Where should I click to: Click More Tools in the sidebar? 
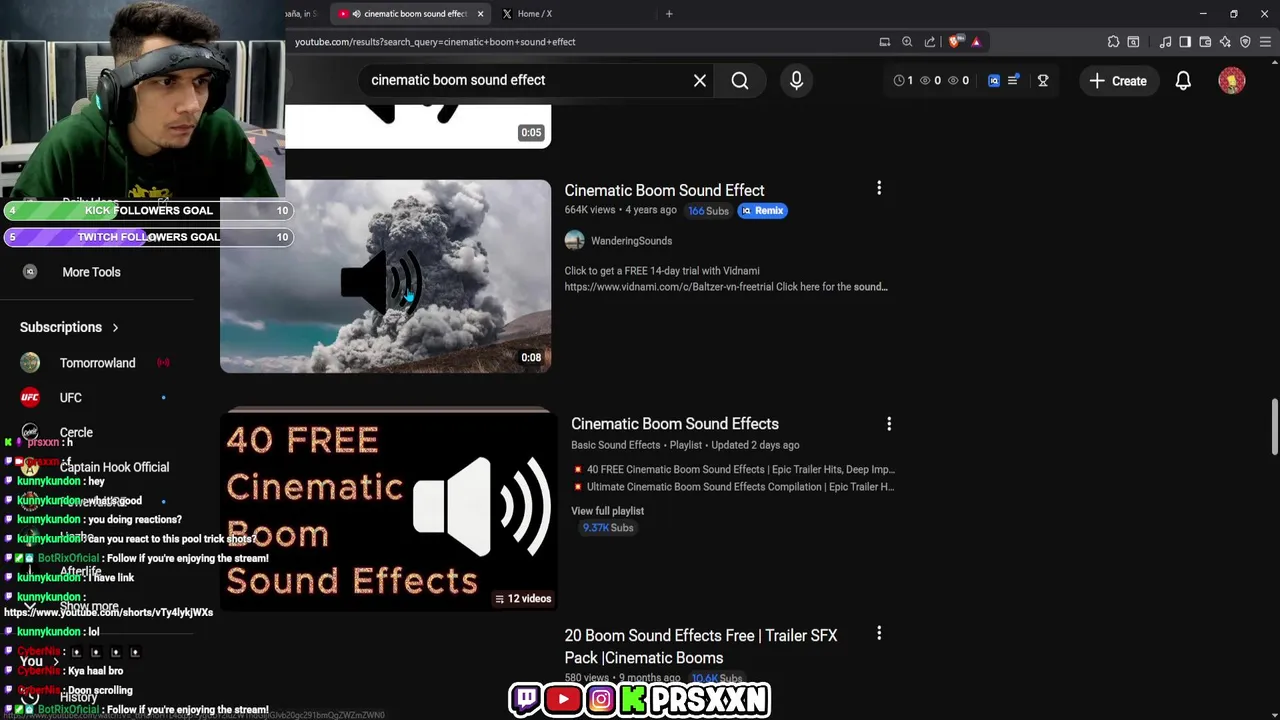click(91, 272)
